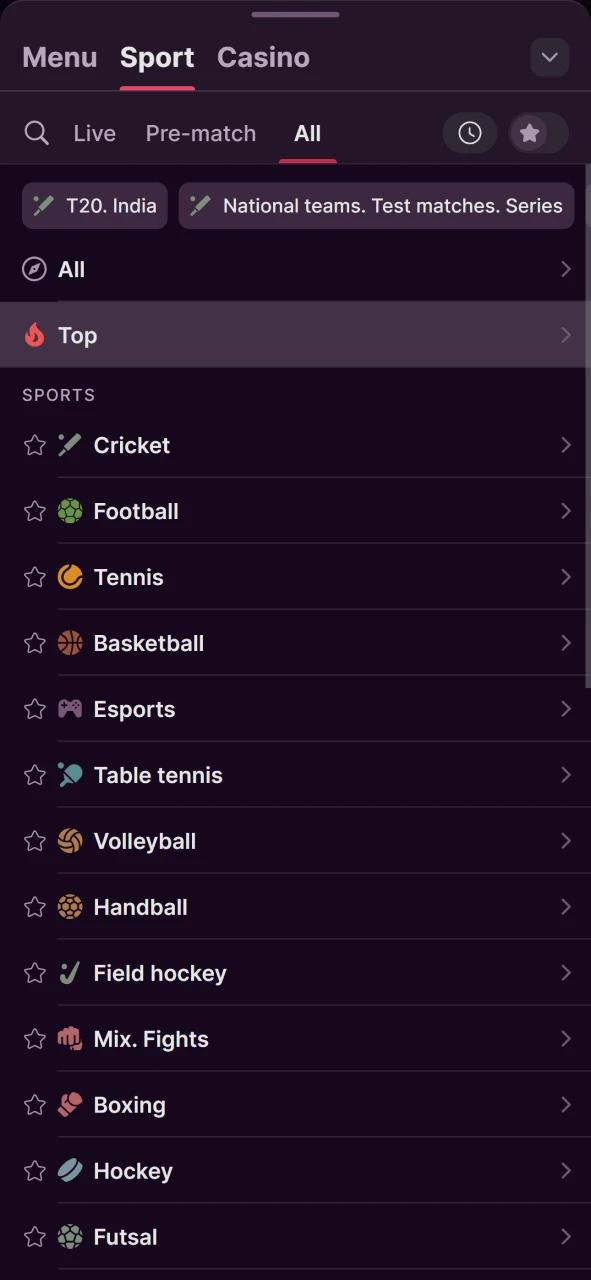Click the Esports gamepad icon

68,708
